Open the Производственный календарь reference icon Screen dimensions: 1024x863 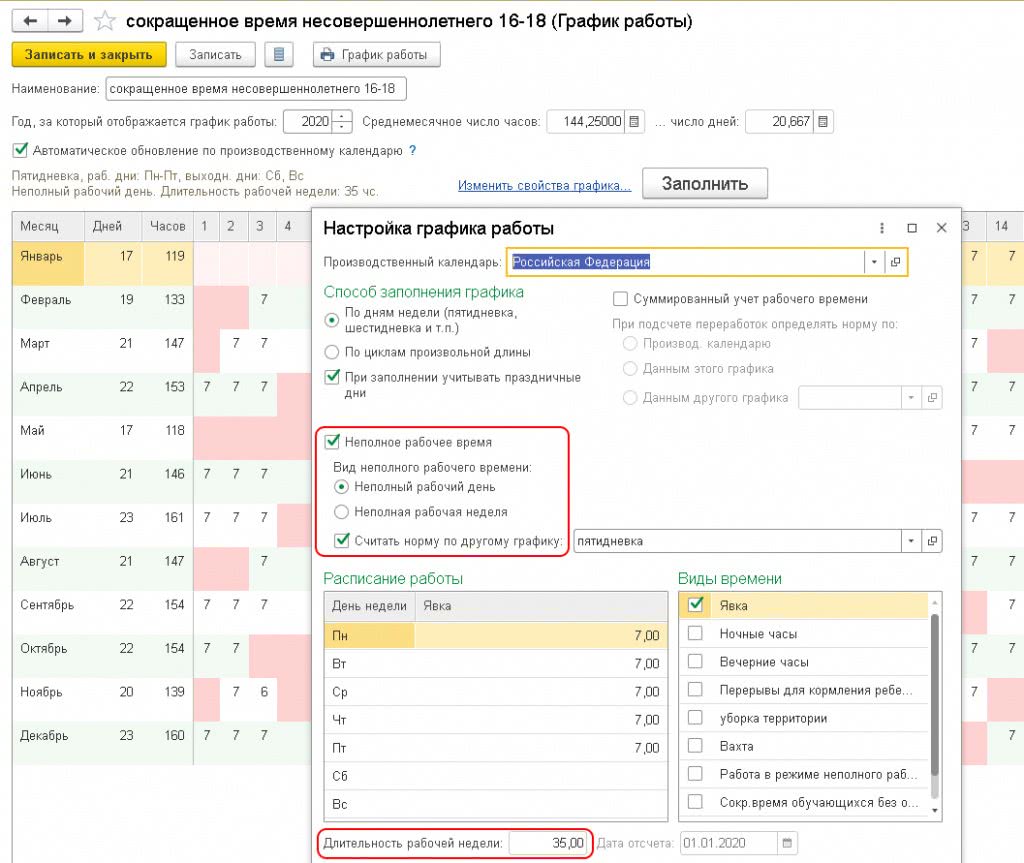point(896,262)
